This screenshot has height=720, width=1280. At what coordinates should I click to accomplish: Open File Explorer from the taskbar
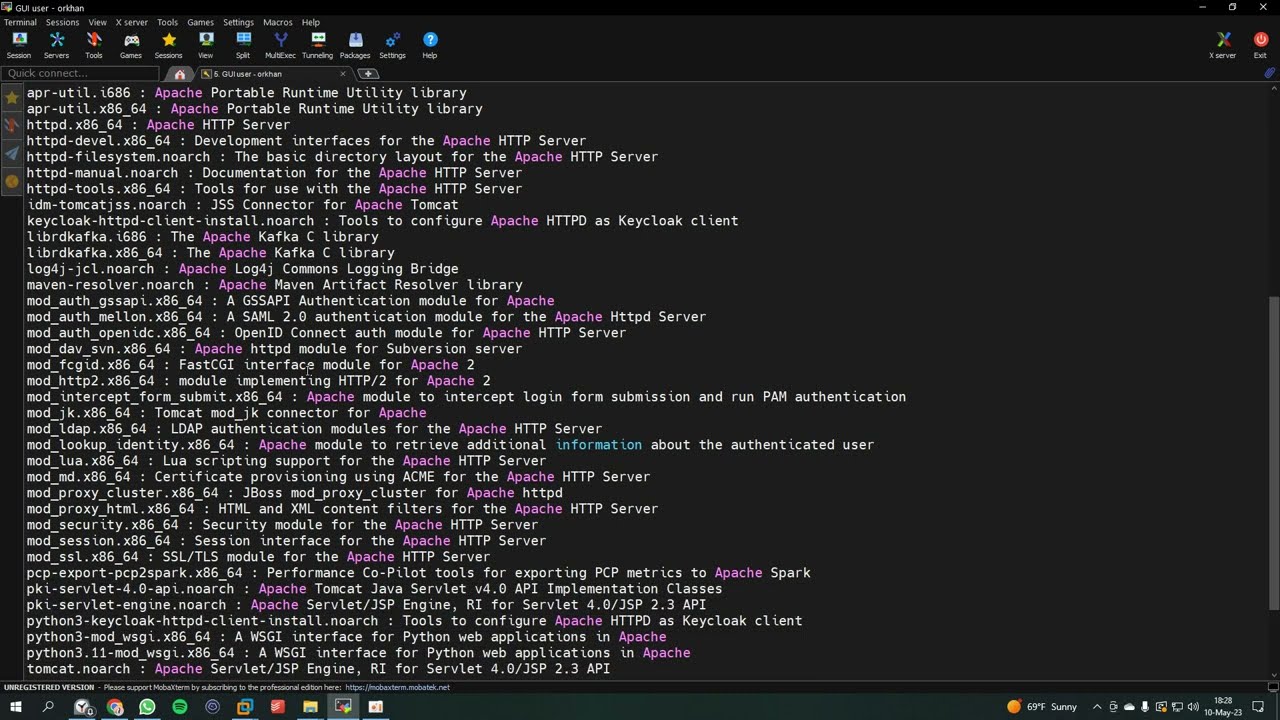(310, 707)
